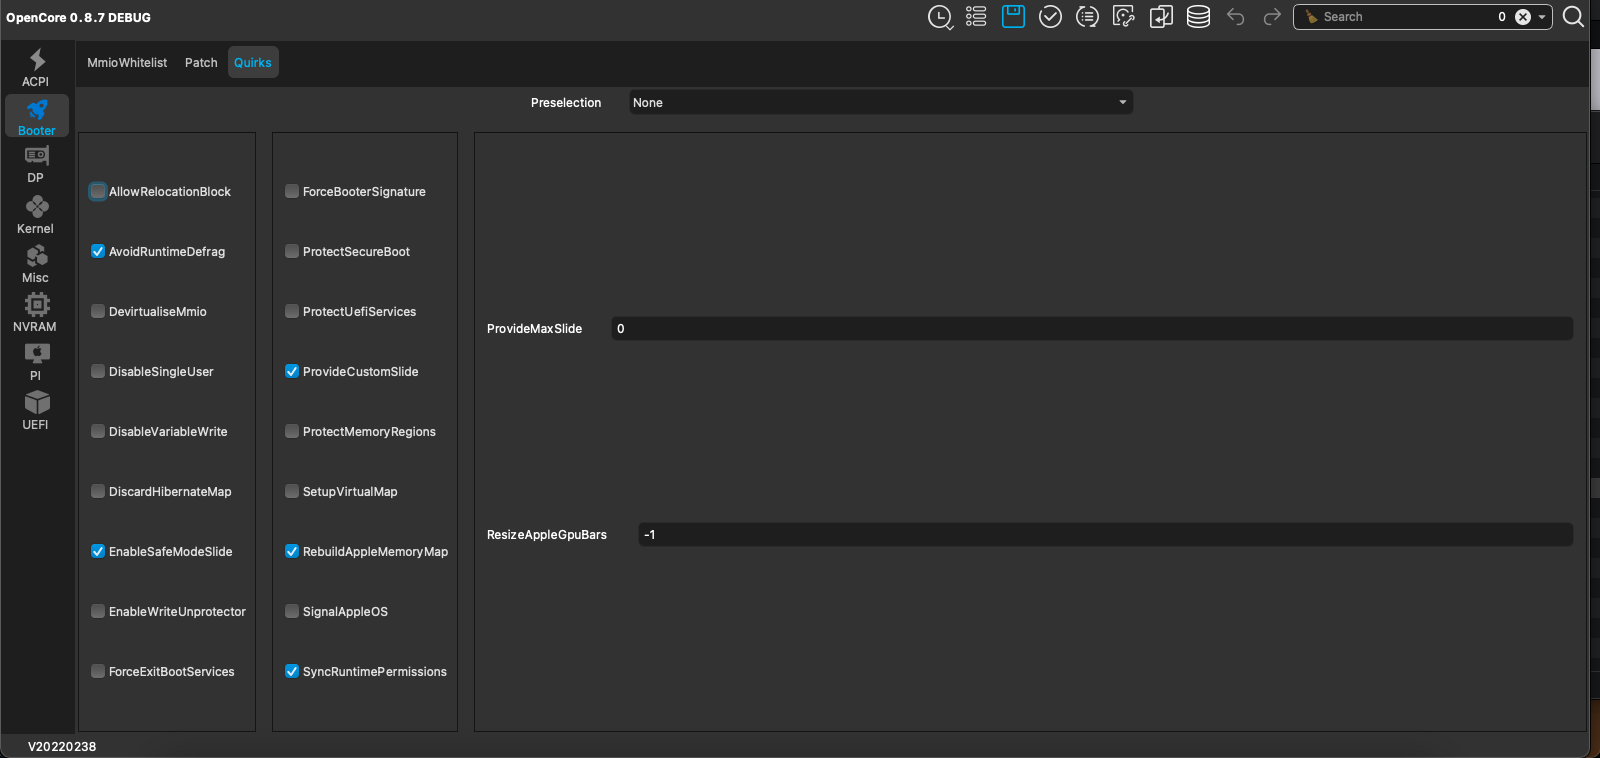Viewport: 1600px width, 758px height.
Task: Open the Preselection dropdown
Action: tap(881, 102)
